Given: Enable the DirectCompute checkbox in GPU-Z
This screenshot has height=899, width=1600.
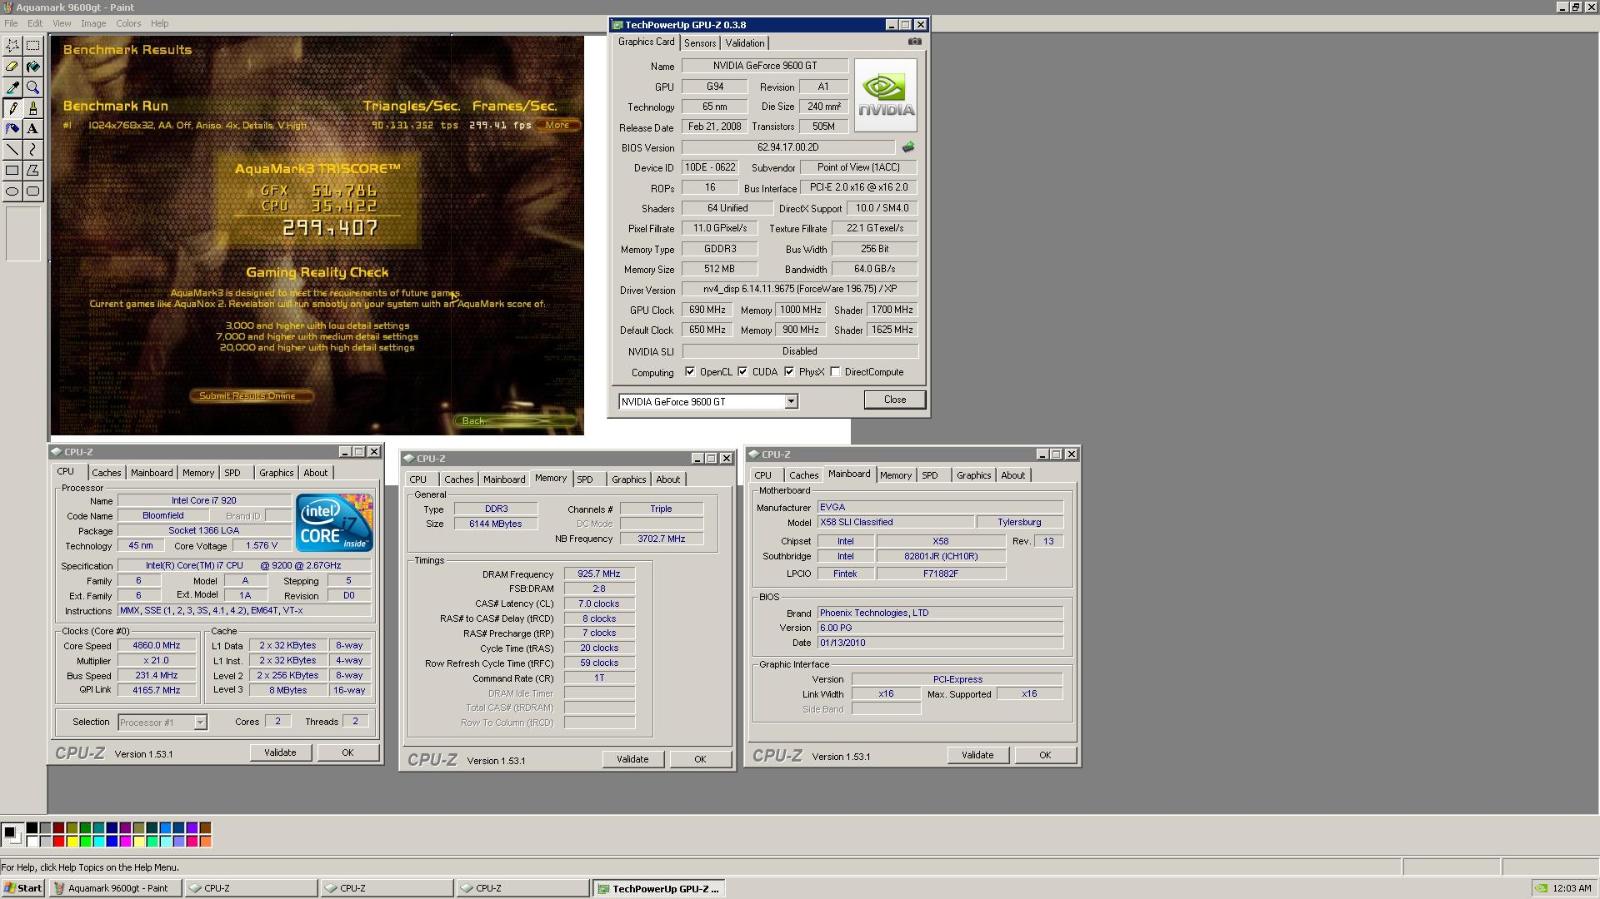Looking at the screenshot, I should 835,372.
